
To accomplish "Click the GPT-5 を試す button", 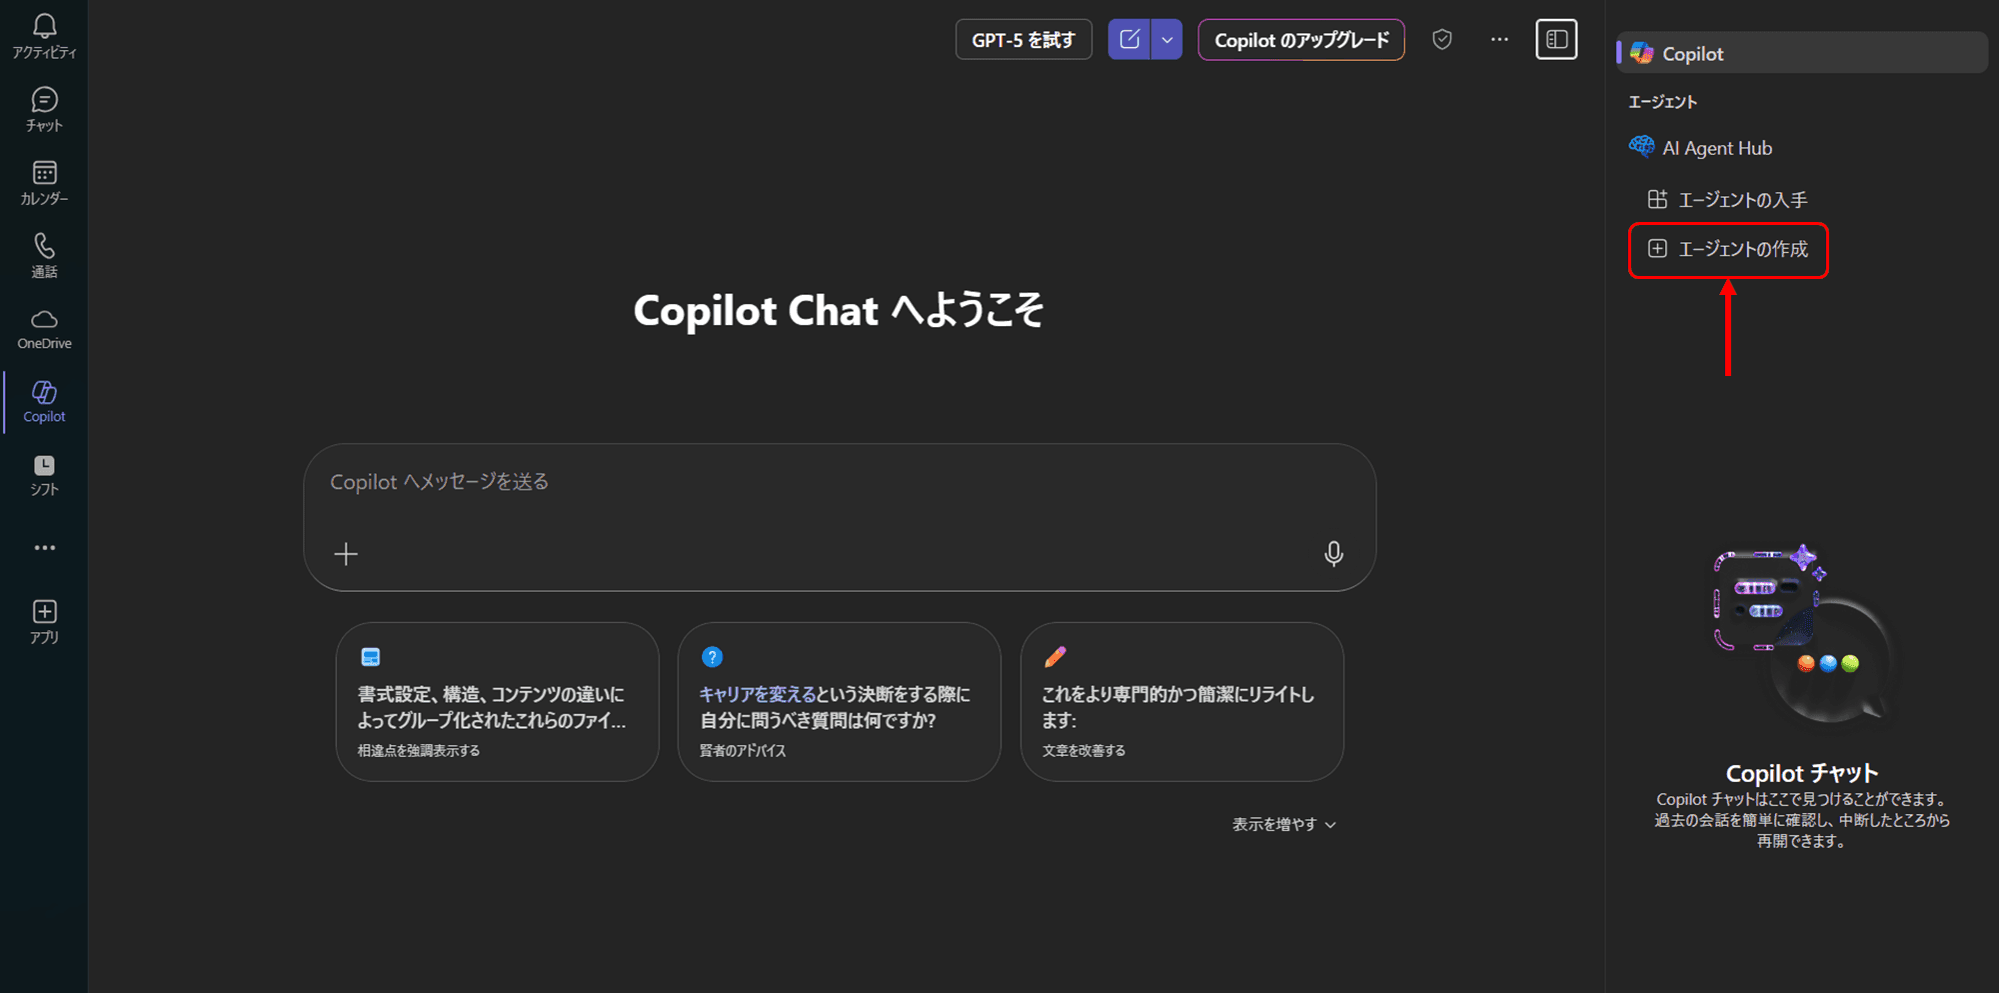I will point(1023,39).
